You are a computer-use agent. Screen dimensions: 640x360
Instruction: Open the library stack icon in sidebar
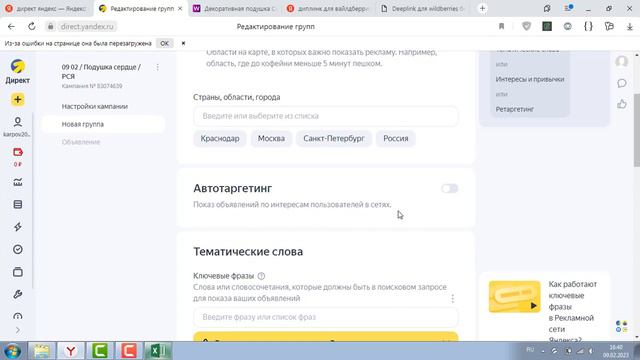click(x=18, y=272)
